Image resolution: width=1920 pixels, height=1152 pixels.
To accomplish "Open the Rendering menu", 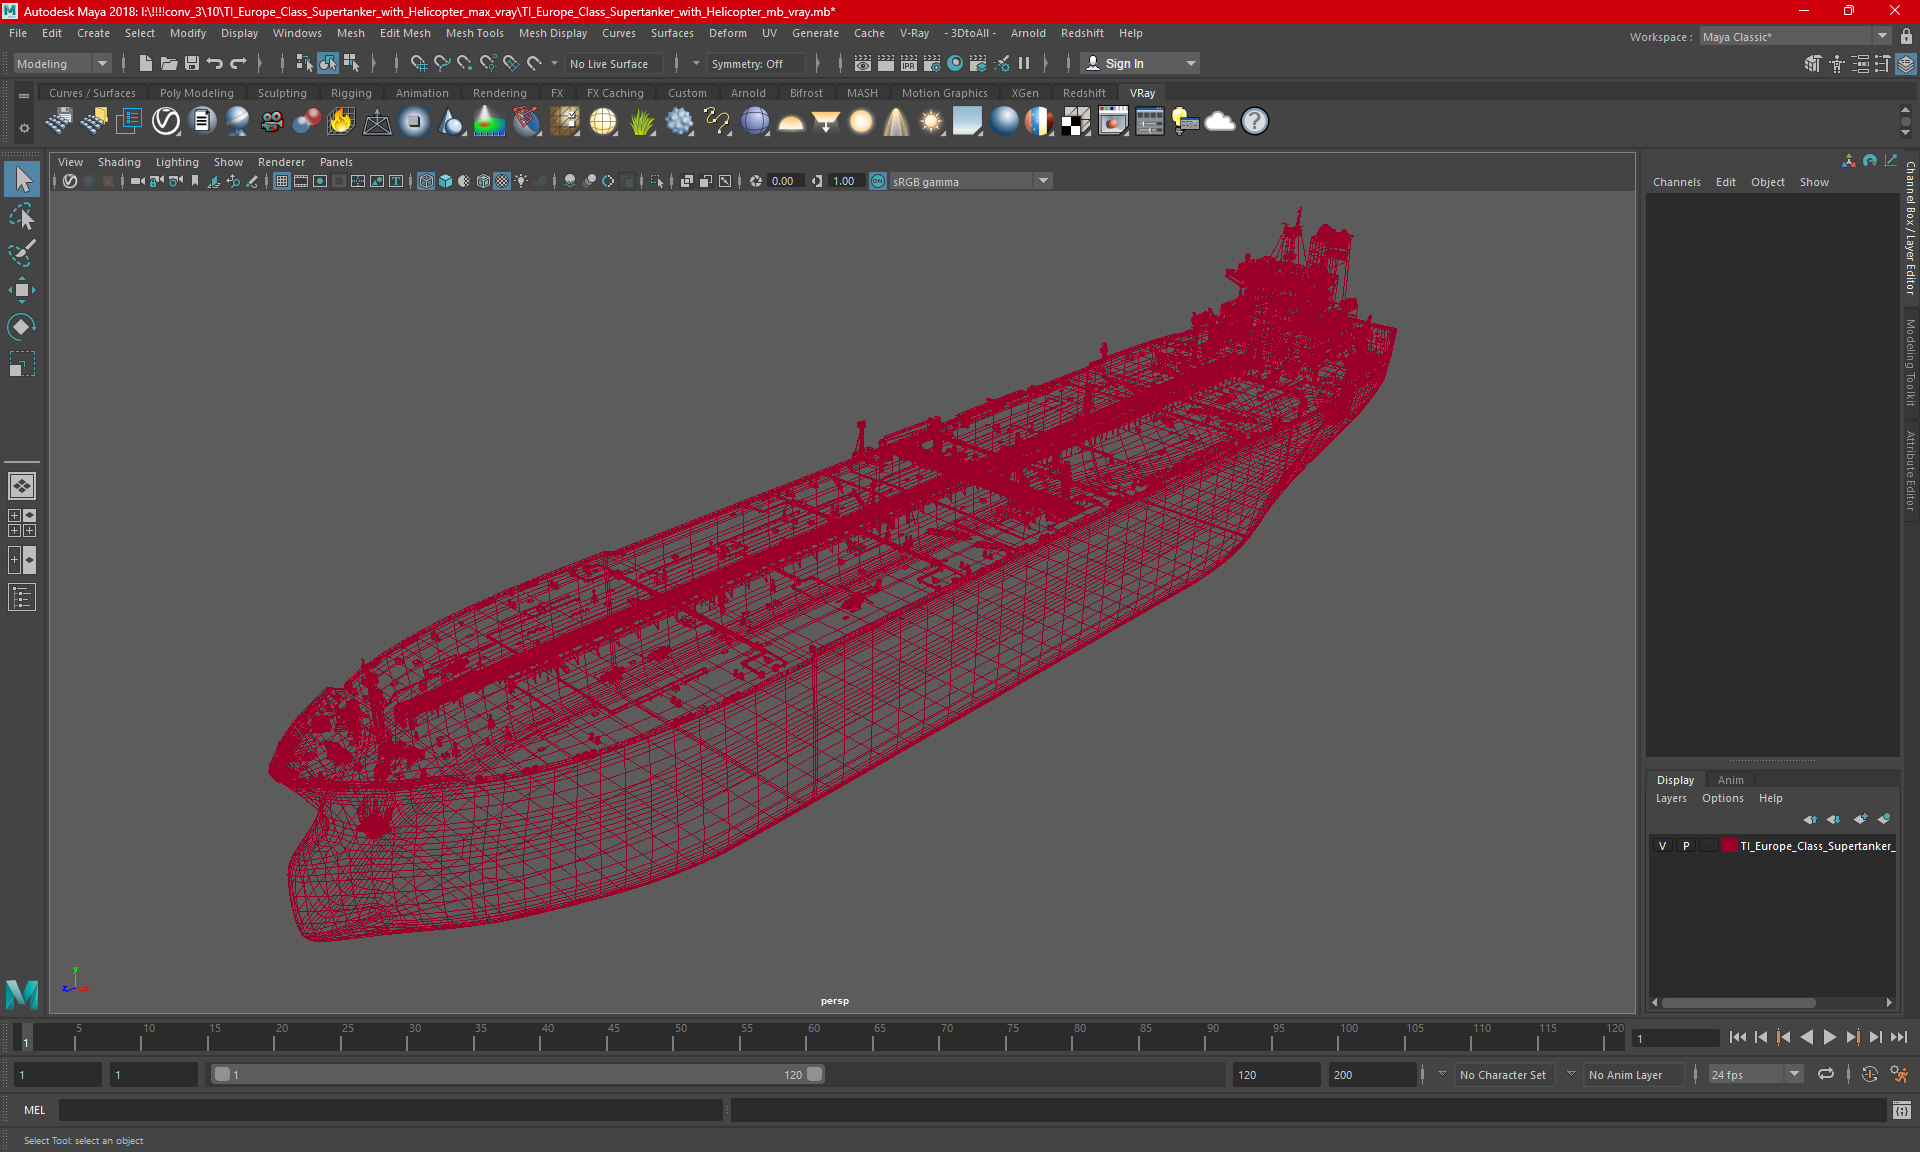I will (x=498, y=92).
